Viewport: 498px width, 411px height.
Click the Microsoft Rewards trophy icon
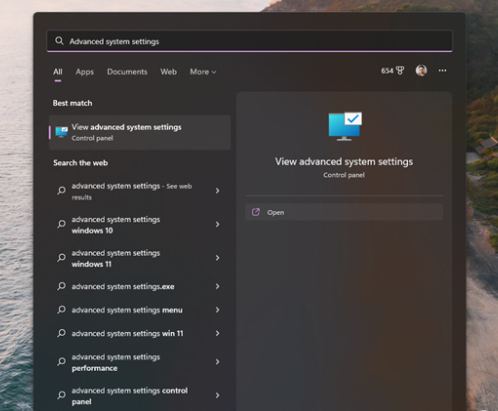pyautogui.click(x=400, y=71)
